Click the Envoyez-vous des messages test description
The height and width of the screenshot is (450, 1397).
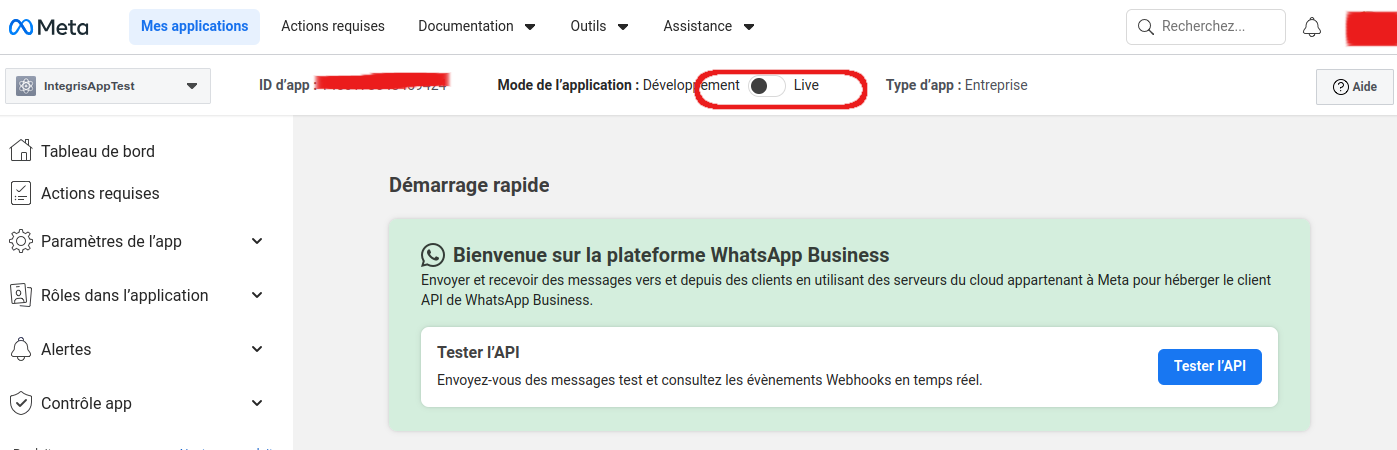point(710,380)
